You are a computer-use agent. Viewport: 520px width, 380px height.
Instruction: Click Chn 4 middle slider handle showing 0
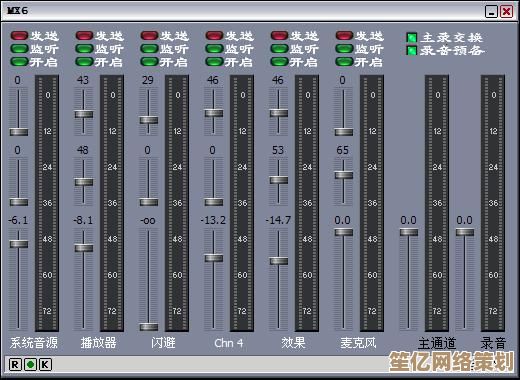(x=214, y=202)
